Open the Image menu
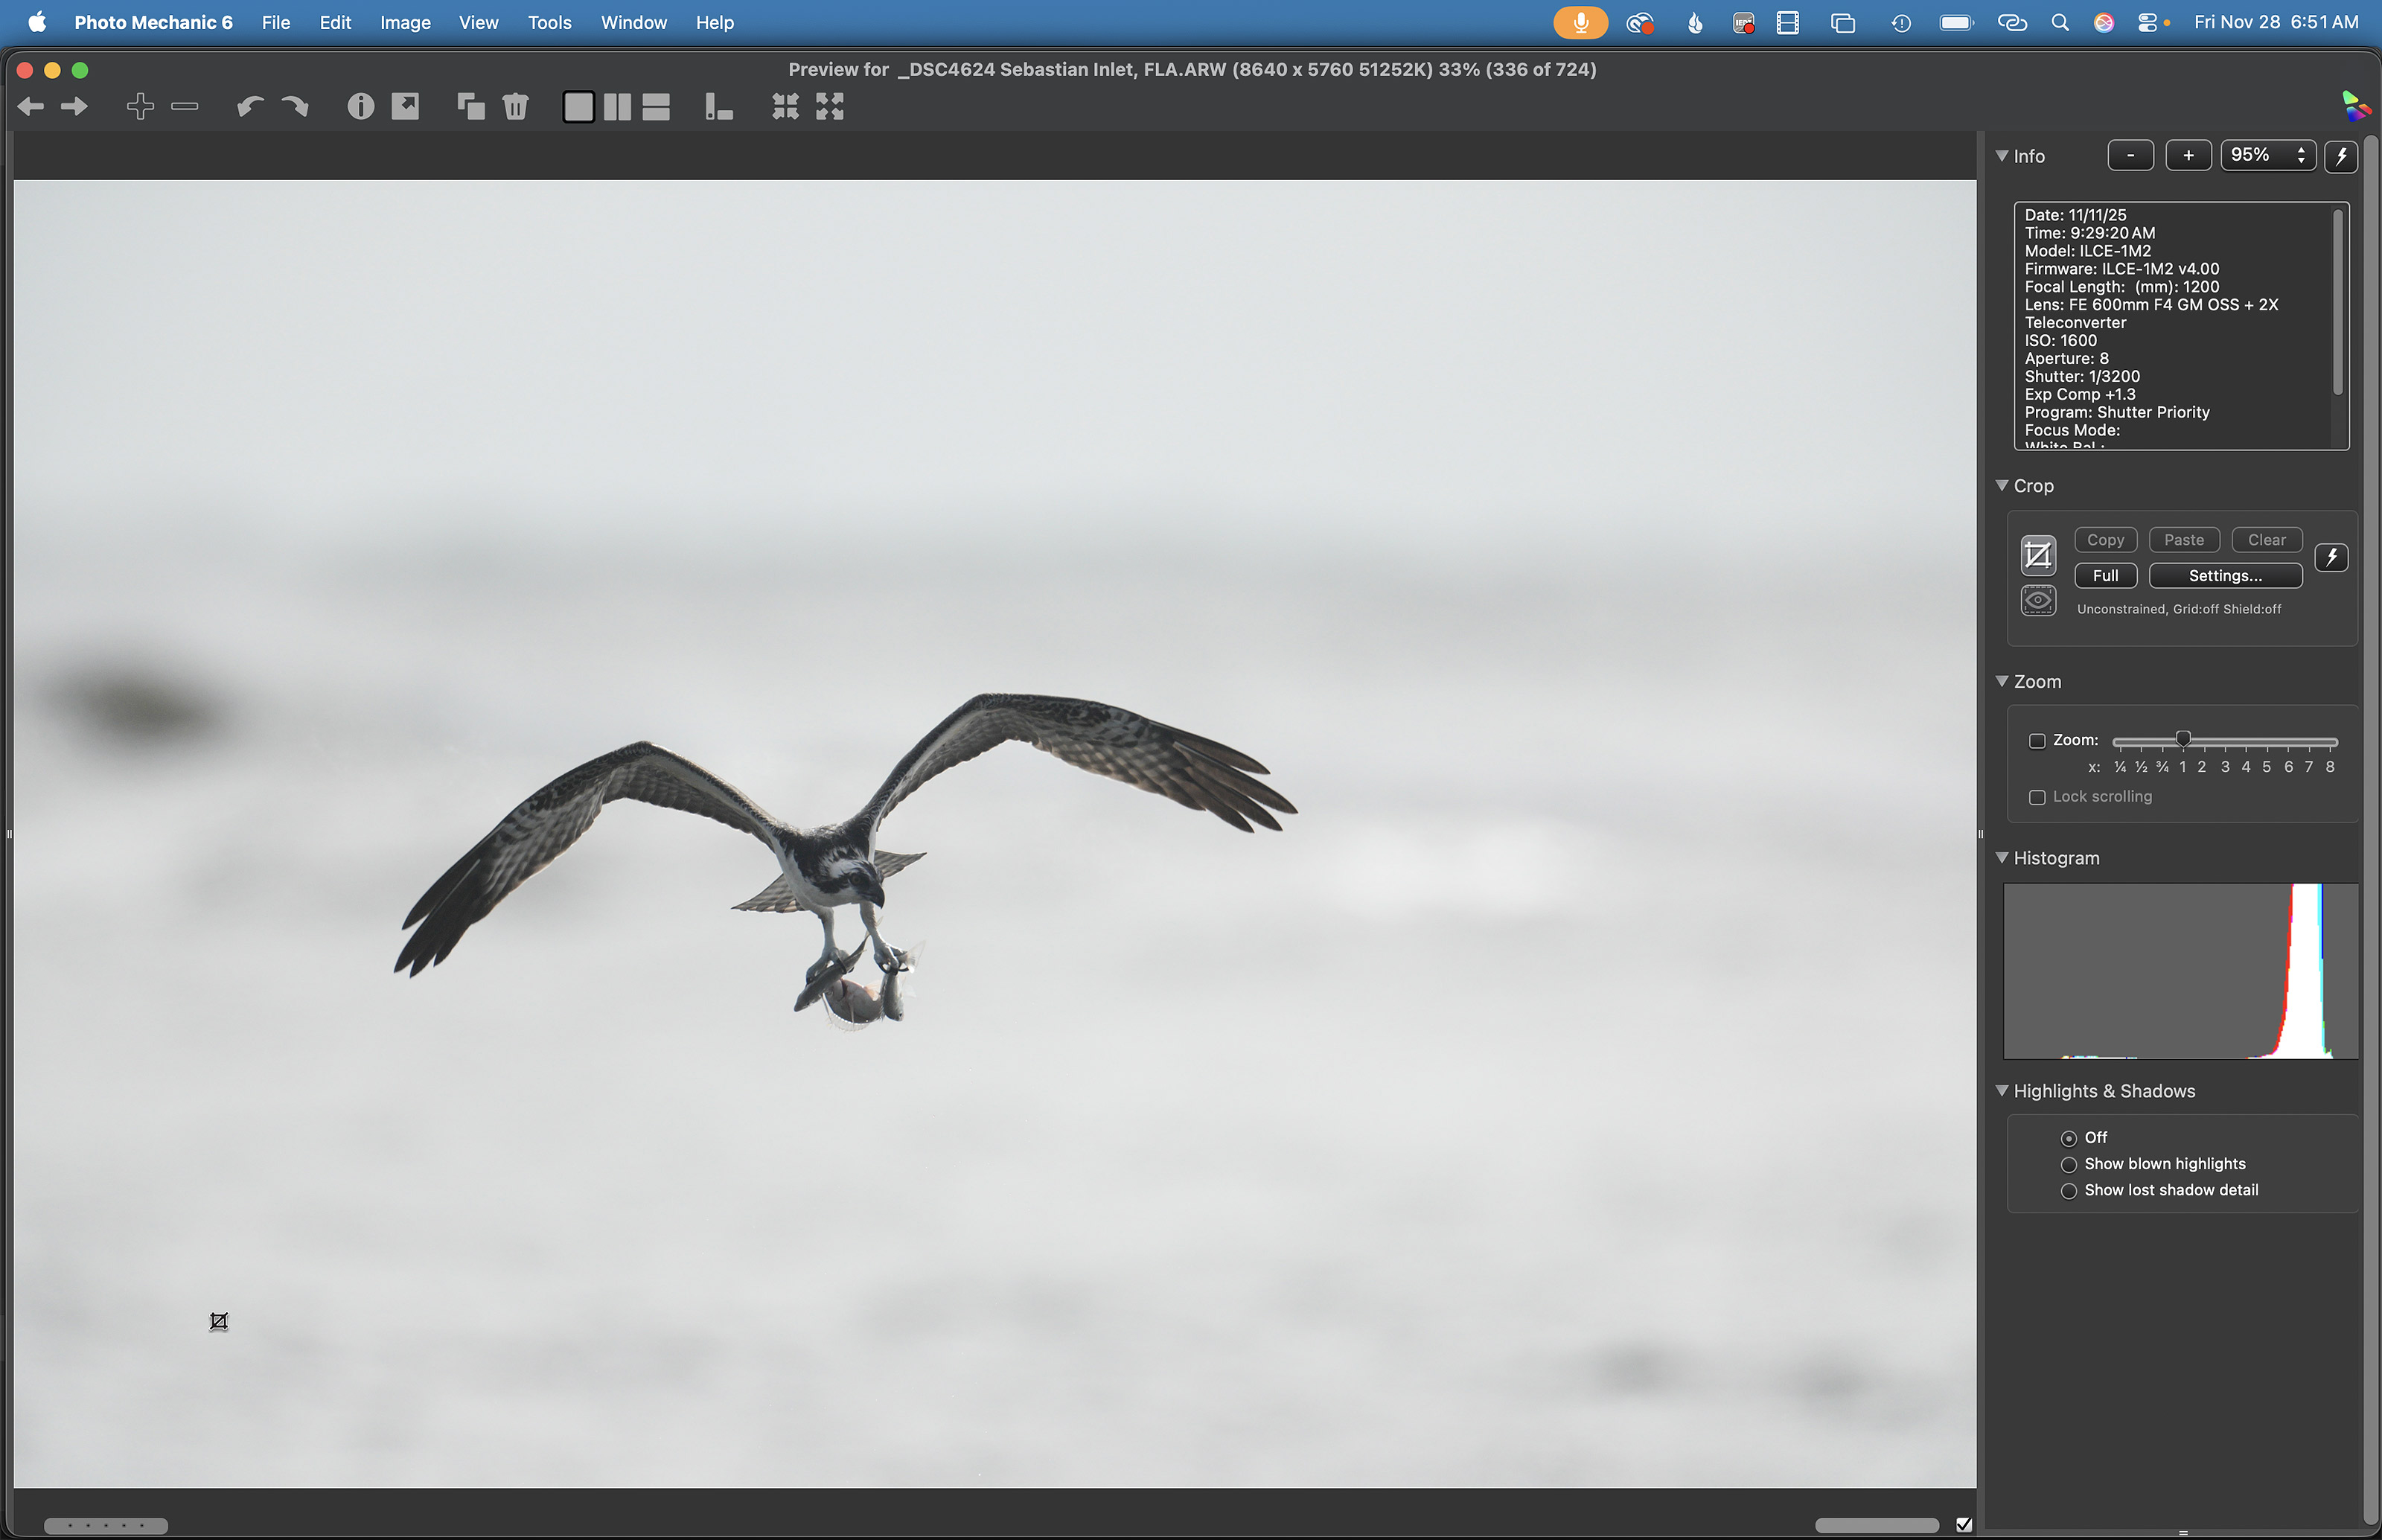2382x1540 pixels. [x=405, y=22]
